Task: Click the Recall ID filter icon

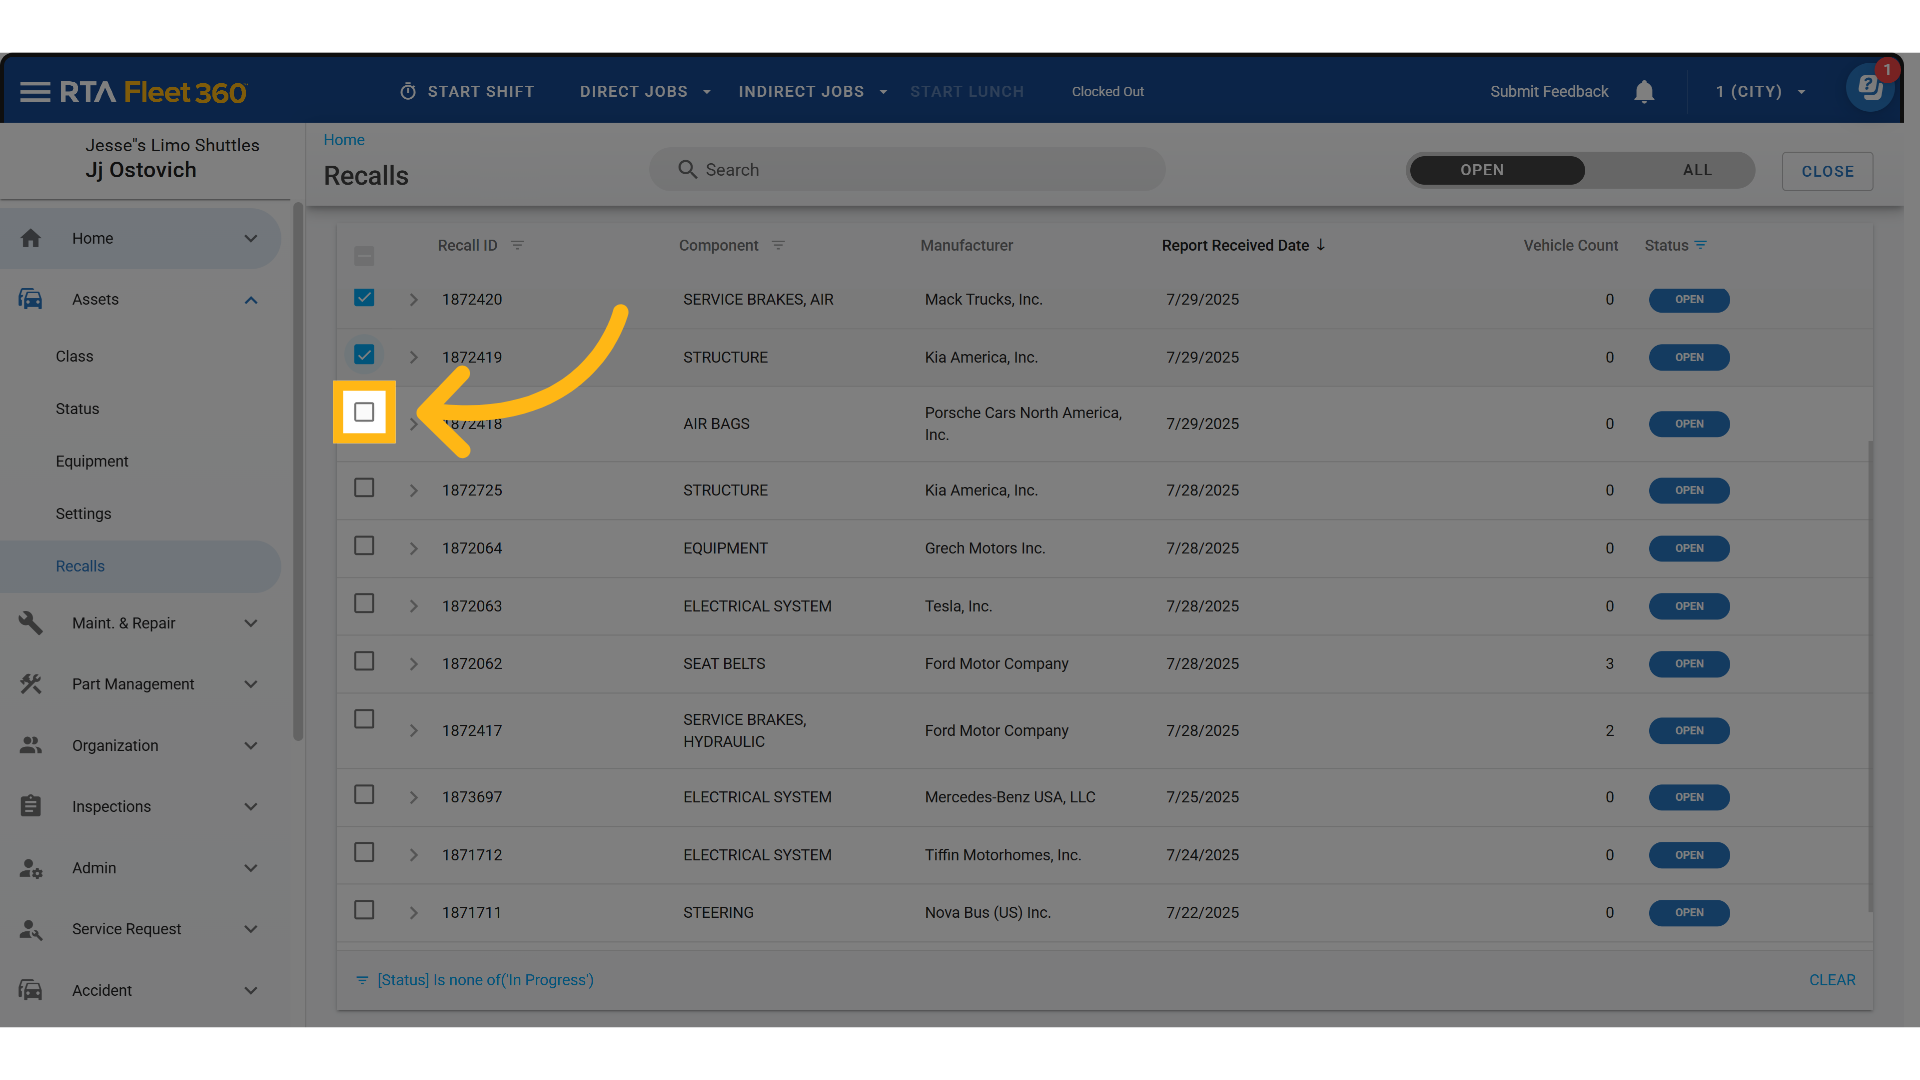Action: pos(517,246)
